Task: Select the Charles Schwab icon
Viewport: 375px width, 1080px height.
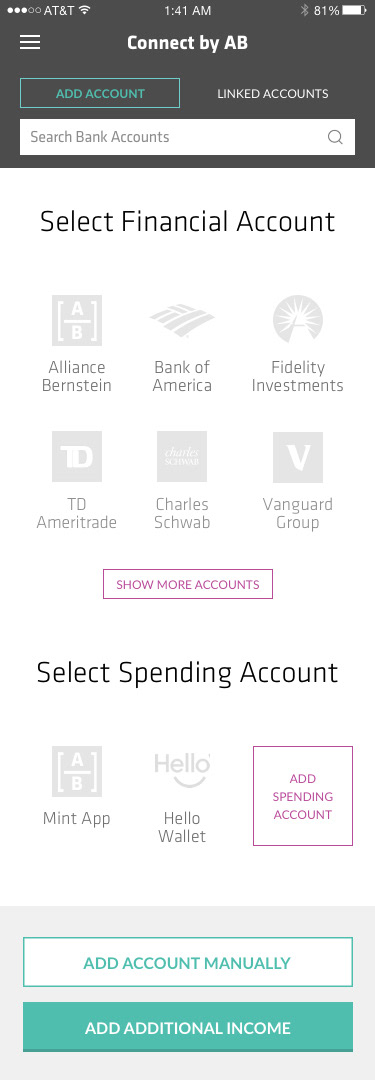Action: click(182, 457)
